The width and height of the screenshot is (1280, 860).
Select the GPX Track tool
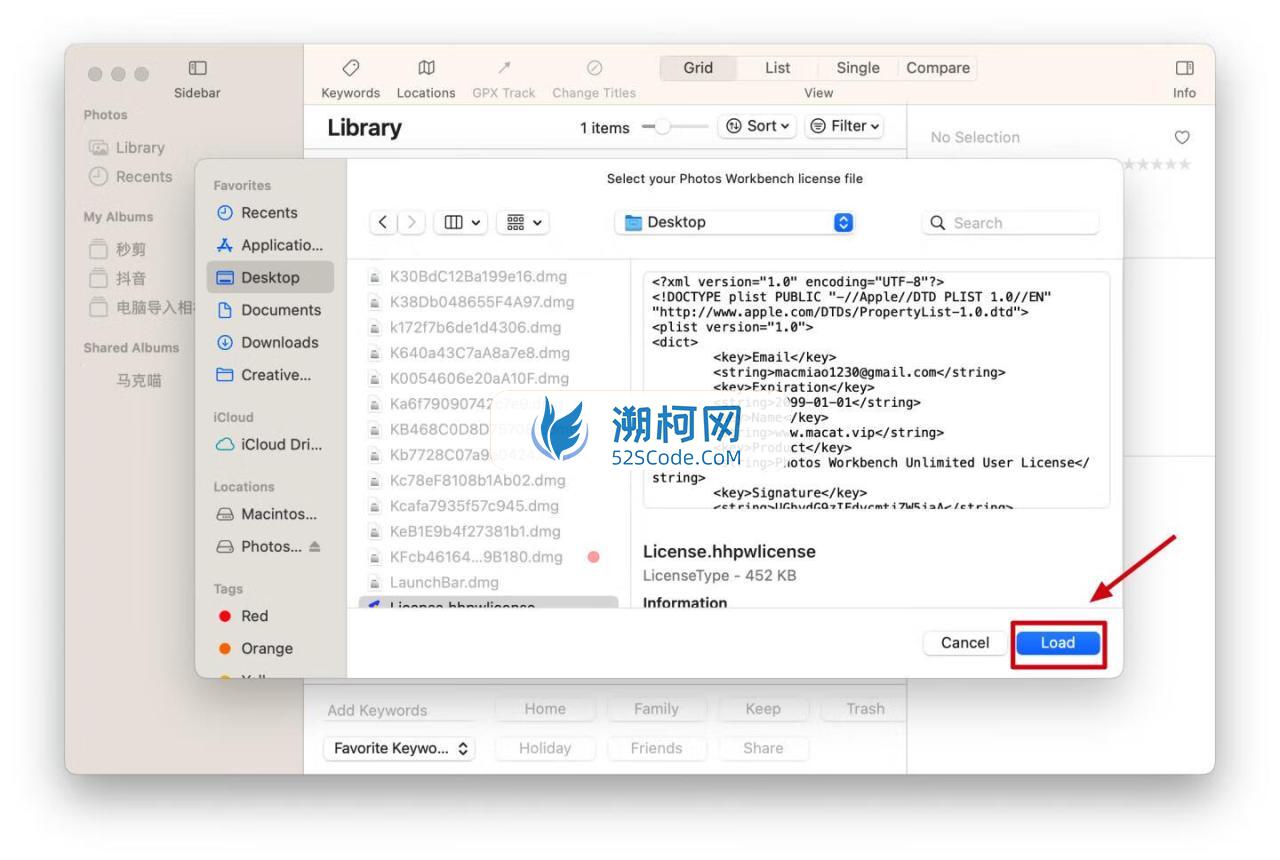504,79
